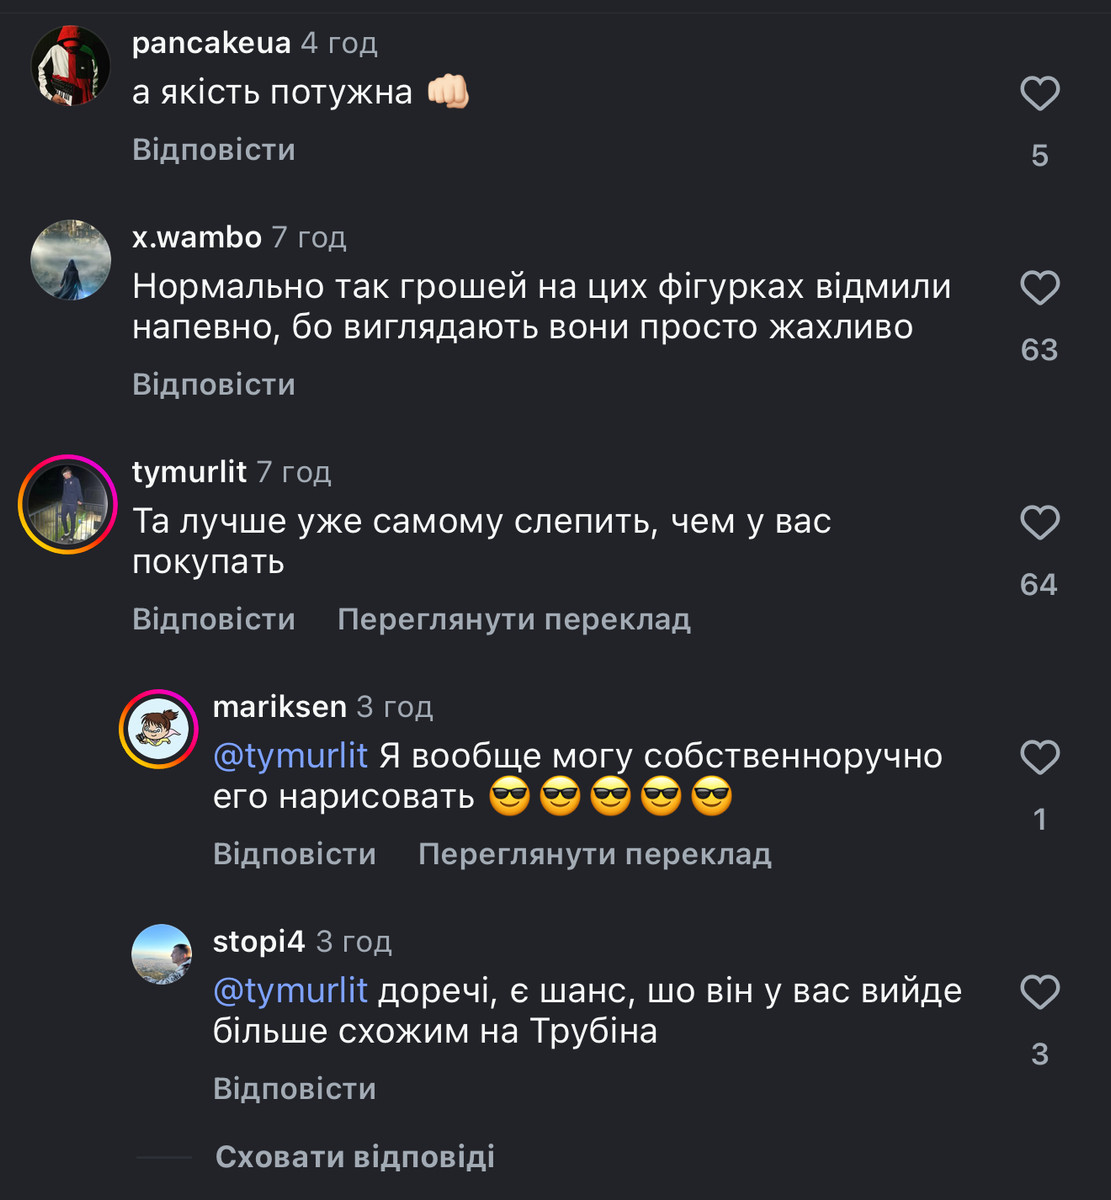
Task: Open the @tymurlit mention in mariksen's reply
Action: [291, 756]
